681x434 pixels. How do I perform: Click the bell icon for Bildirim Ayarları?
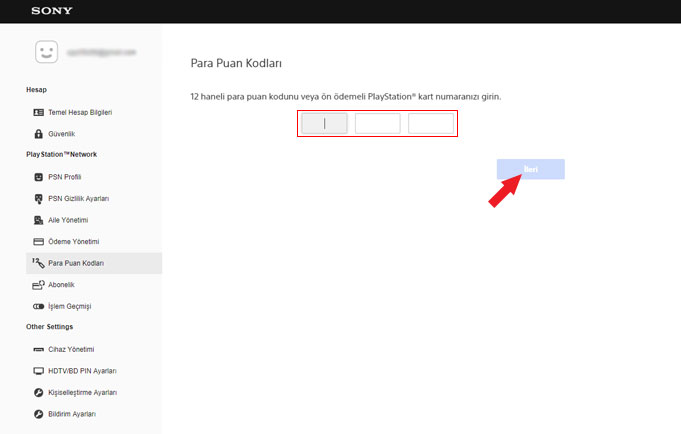coord(38,414)
